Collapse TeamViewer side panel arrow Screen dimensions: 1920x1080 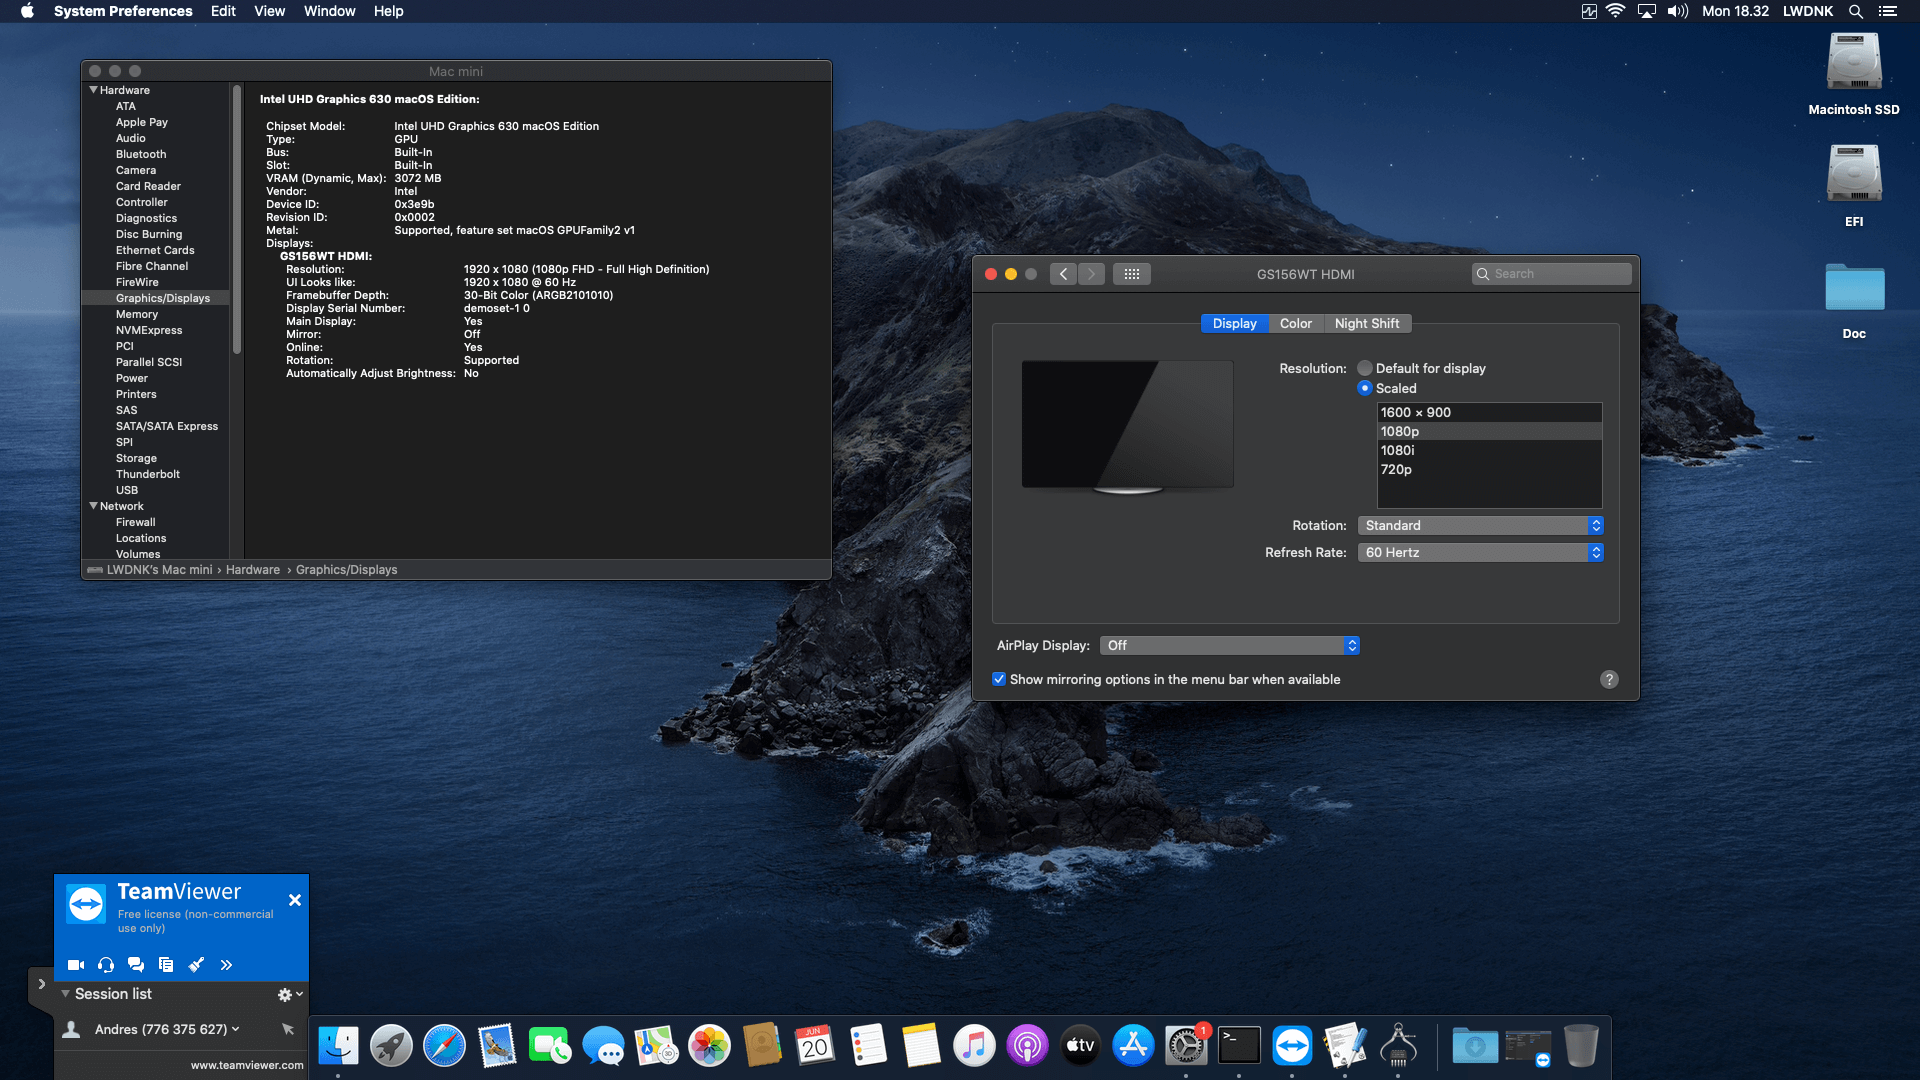(41, 984)
